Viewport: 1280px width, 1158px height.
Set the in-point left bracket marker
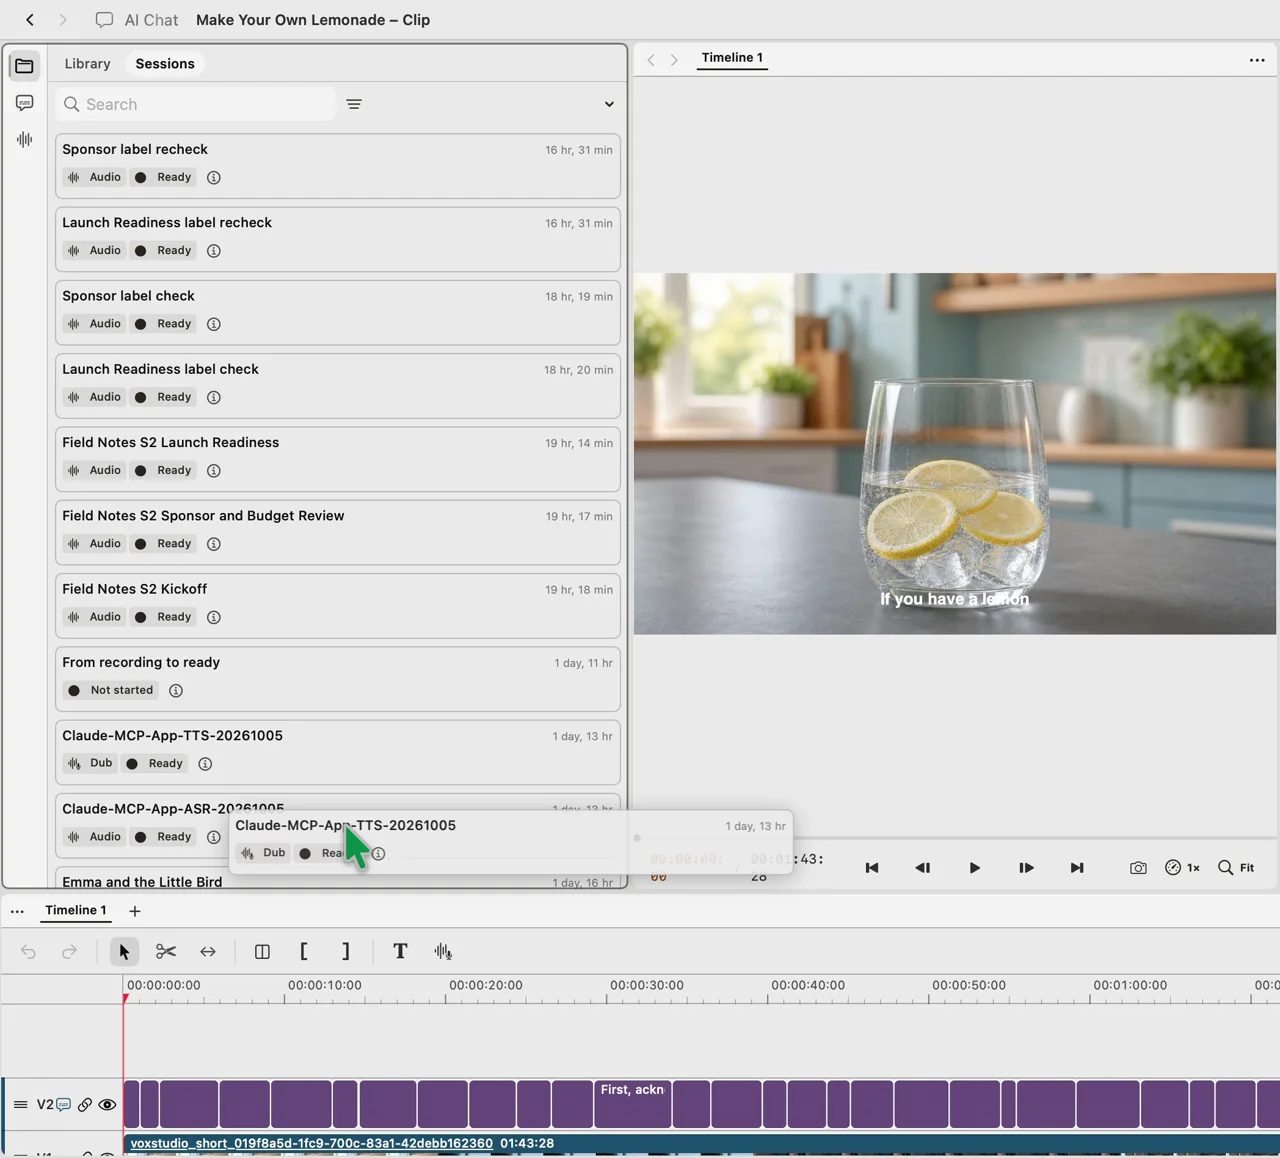point(304,952)
